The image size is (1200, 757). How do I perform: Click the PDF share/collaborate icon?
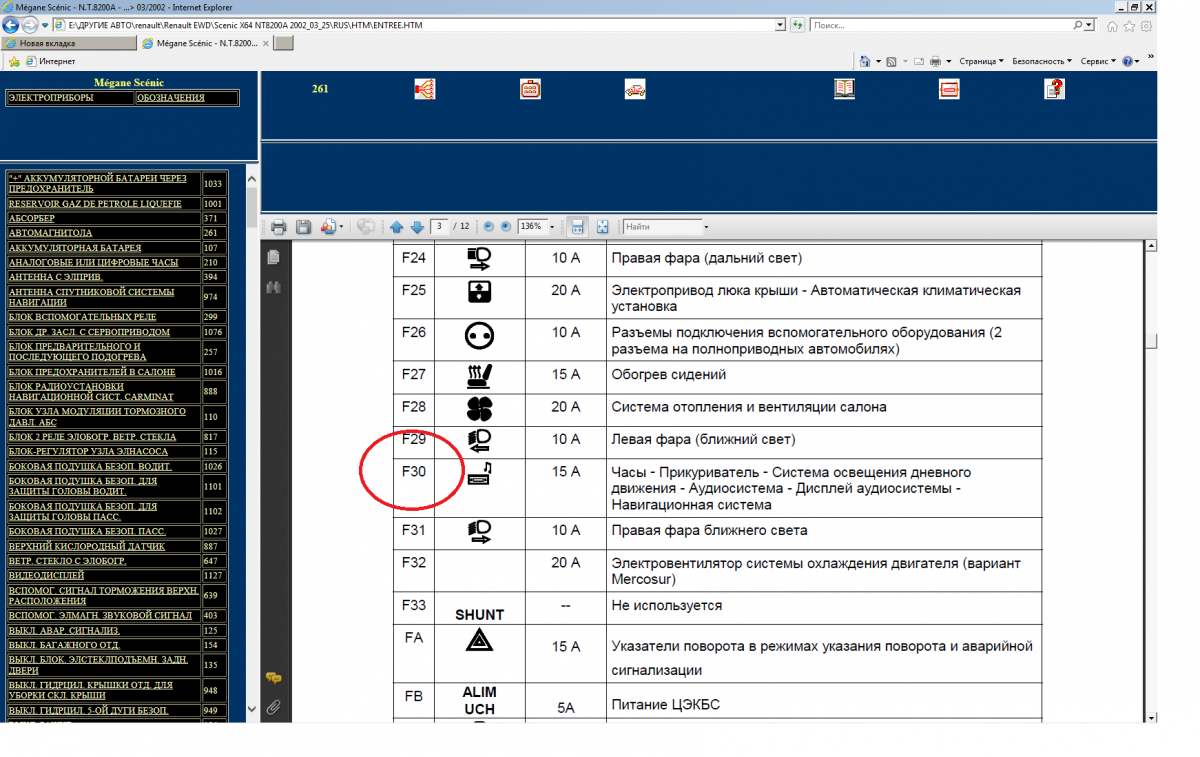click(x=328, y=227)
